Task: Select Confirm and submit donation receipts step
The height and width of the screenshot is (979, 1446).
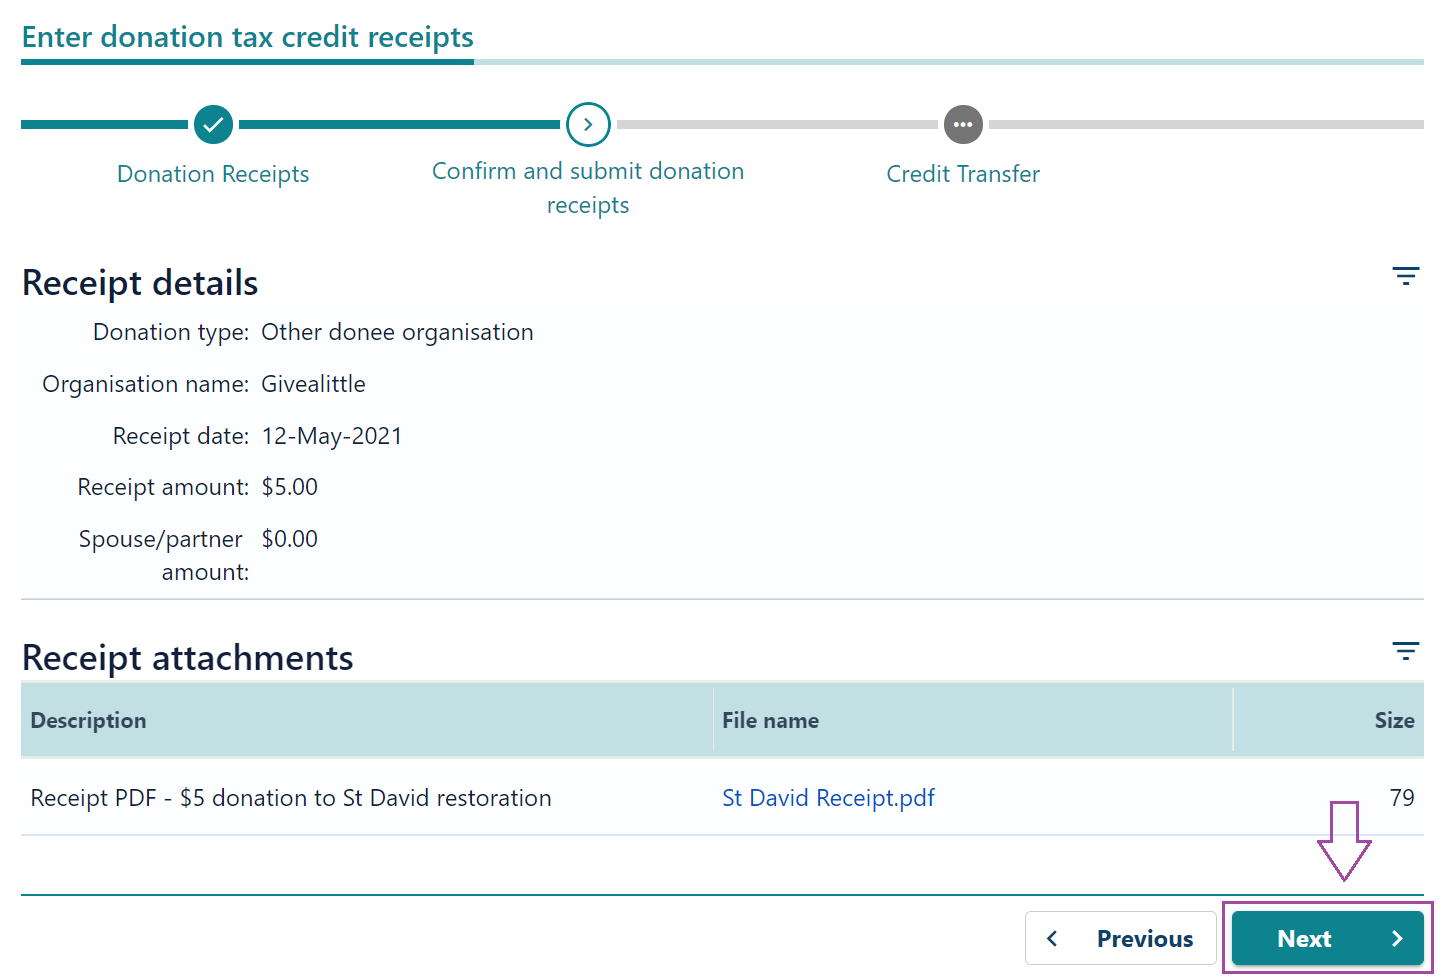Action: [588, 188]
